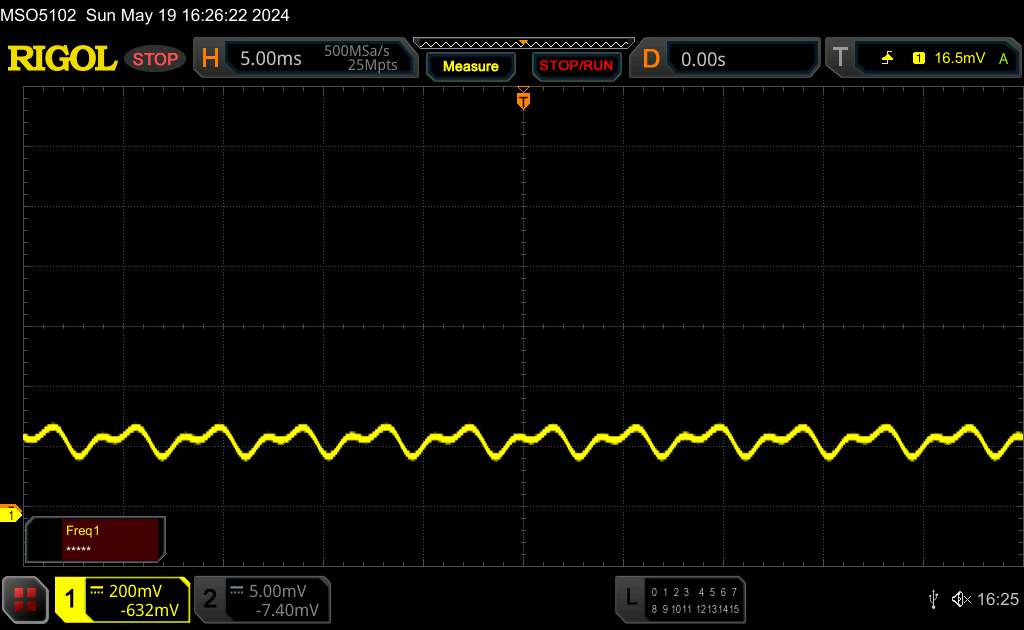
Task: Click the rising edge trigger icon
Action: coord(887,59)
